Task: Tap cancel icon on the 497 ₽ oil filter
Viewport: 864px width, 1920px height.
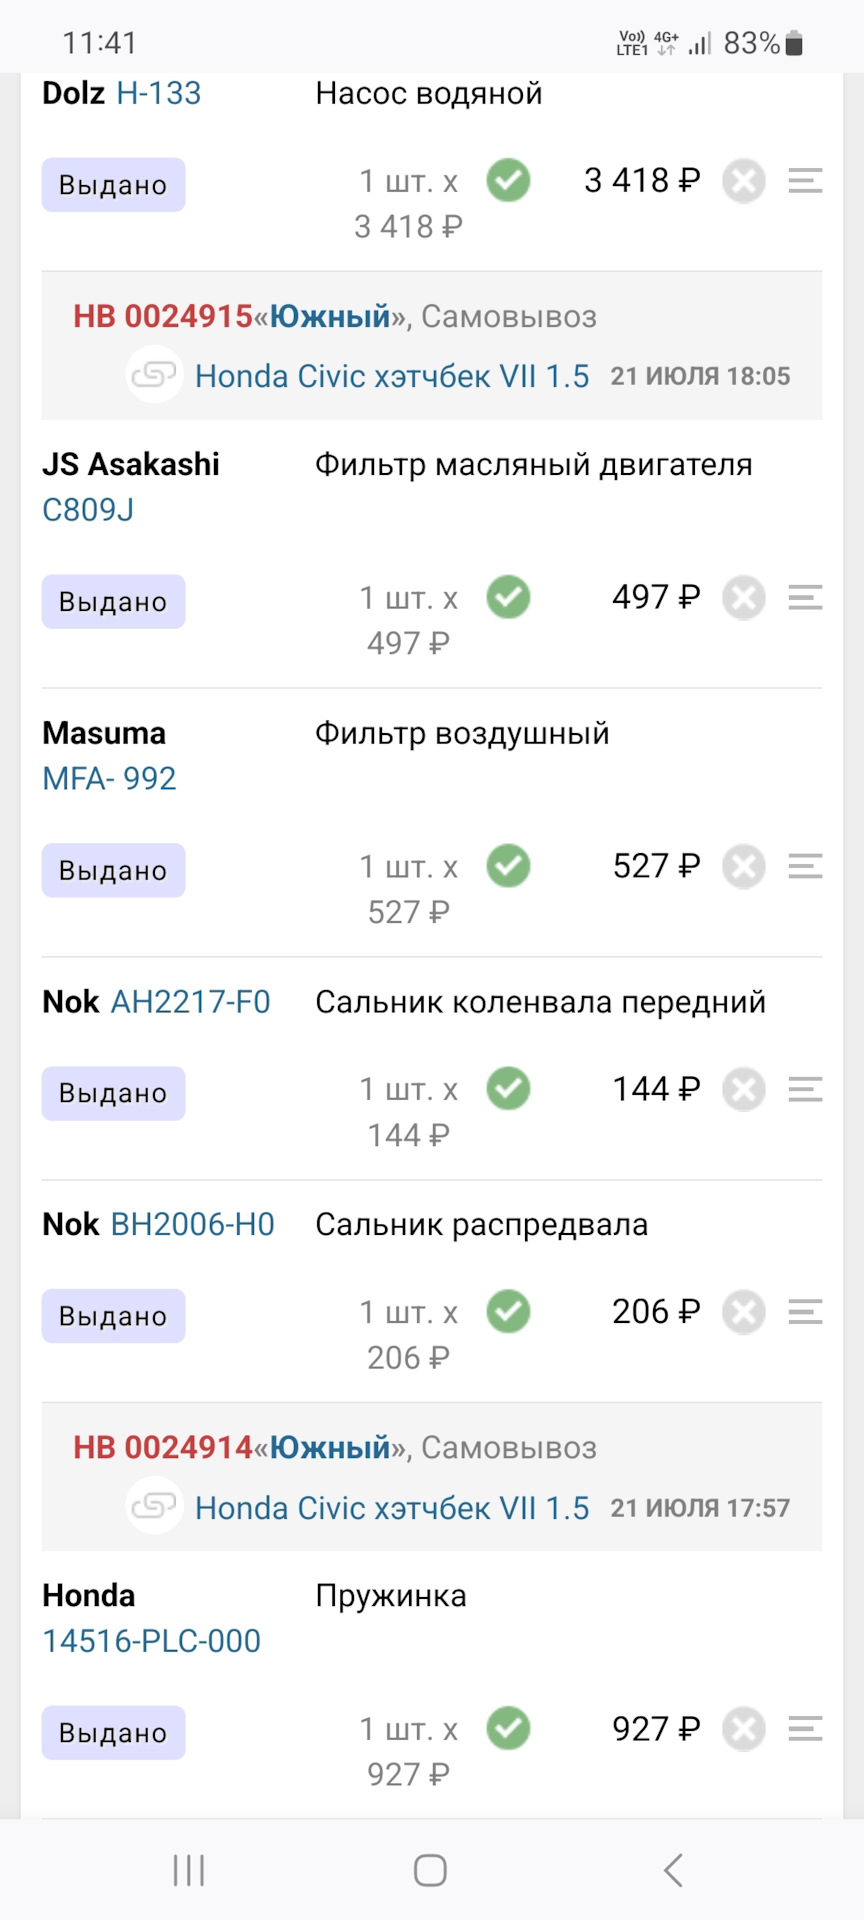Action: pos(744,598)
